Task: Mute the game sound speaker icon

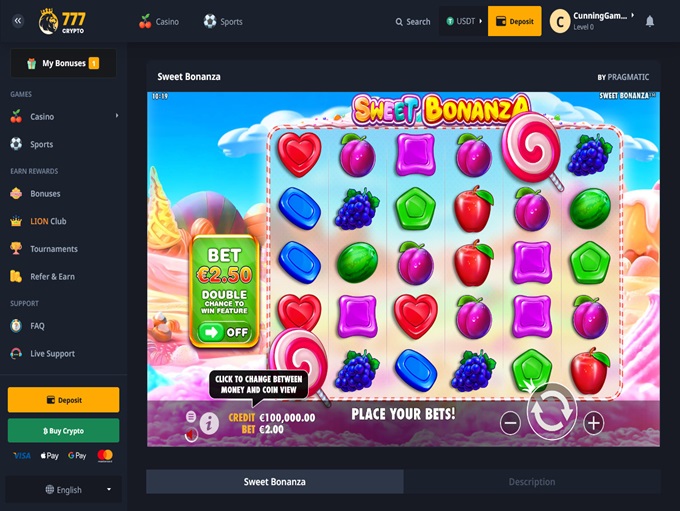Action: click(191, 435)
